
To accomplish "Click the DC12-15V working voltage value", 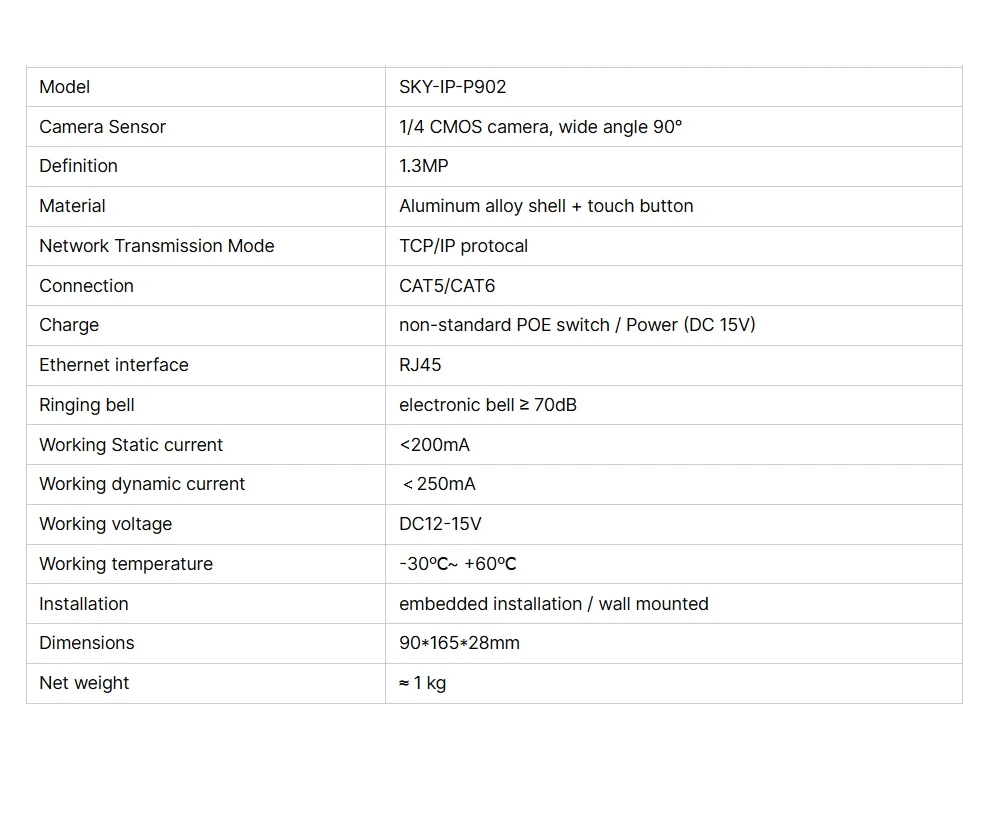I will 440,524.
